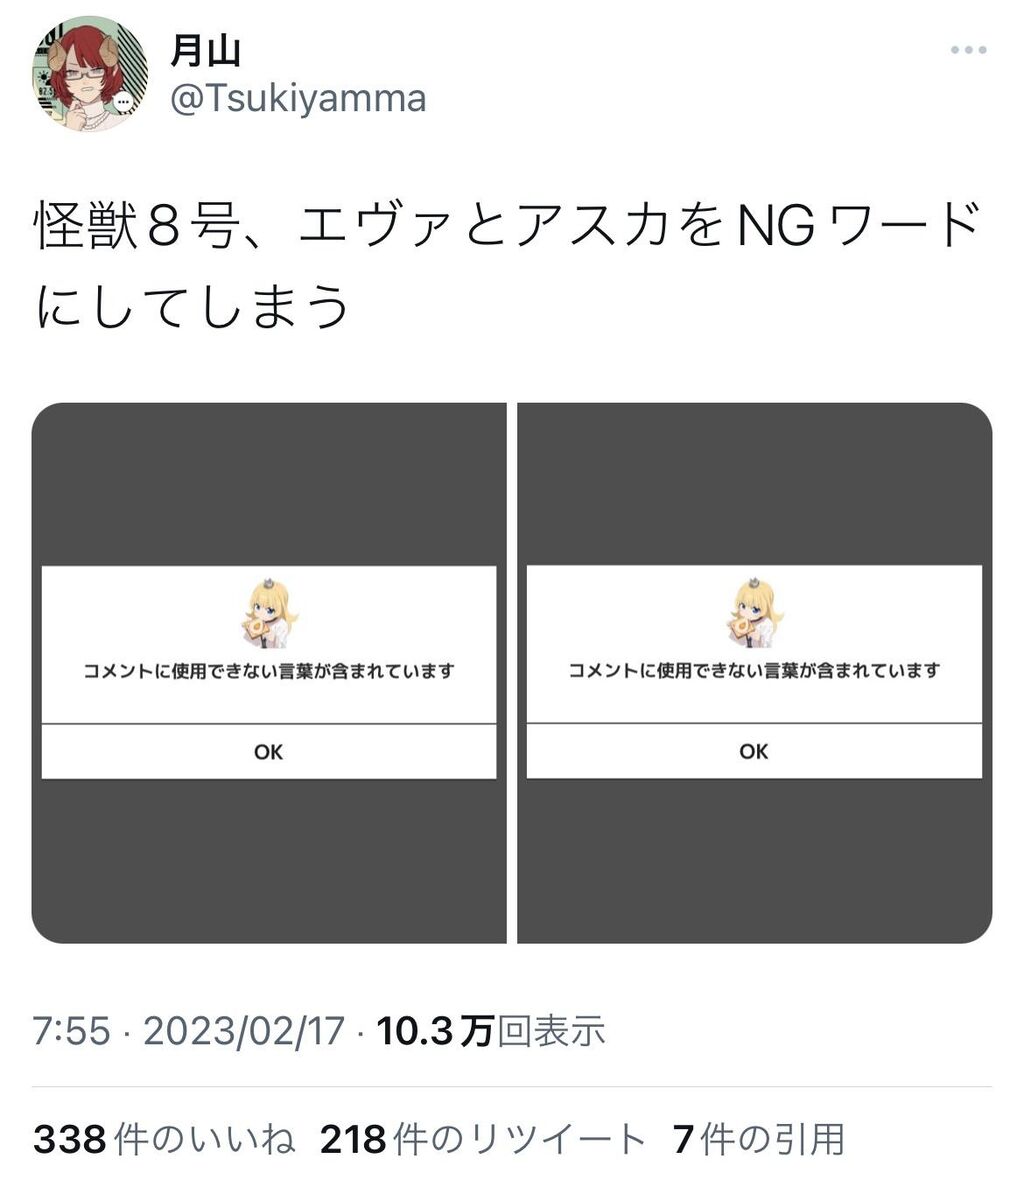The image size is (1024, 1187).
Task: Click the blonde character icon in left dialog
Action: (x=269, y=614)
